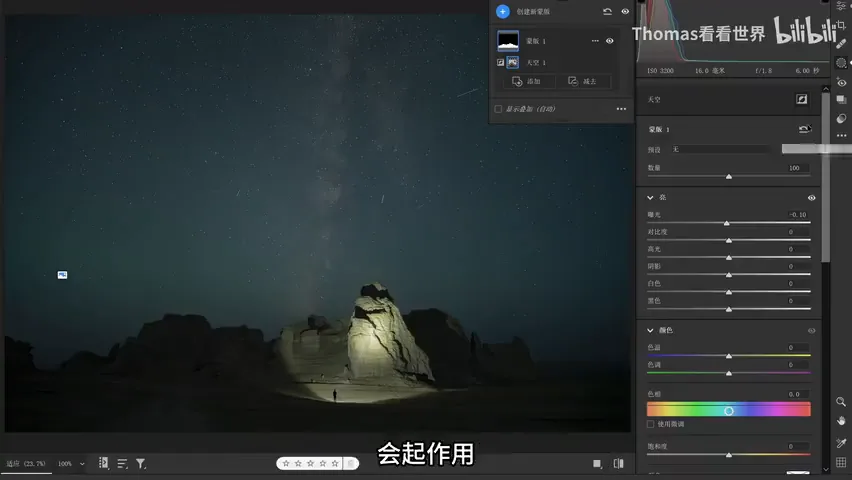Open the Presets panel icon
This screenshot has width=852, height=480.
[841, 119]
